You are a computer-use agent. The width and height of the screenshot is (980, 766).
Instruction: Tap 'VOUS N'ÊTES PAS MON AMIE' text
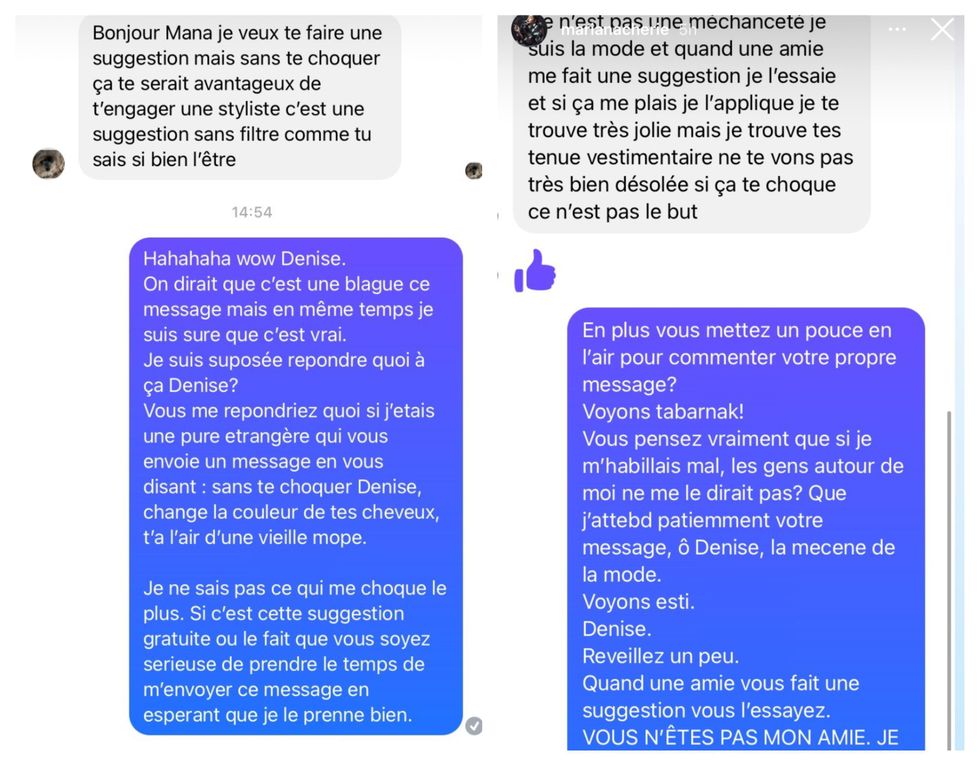coord(726,738)
